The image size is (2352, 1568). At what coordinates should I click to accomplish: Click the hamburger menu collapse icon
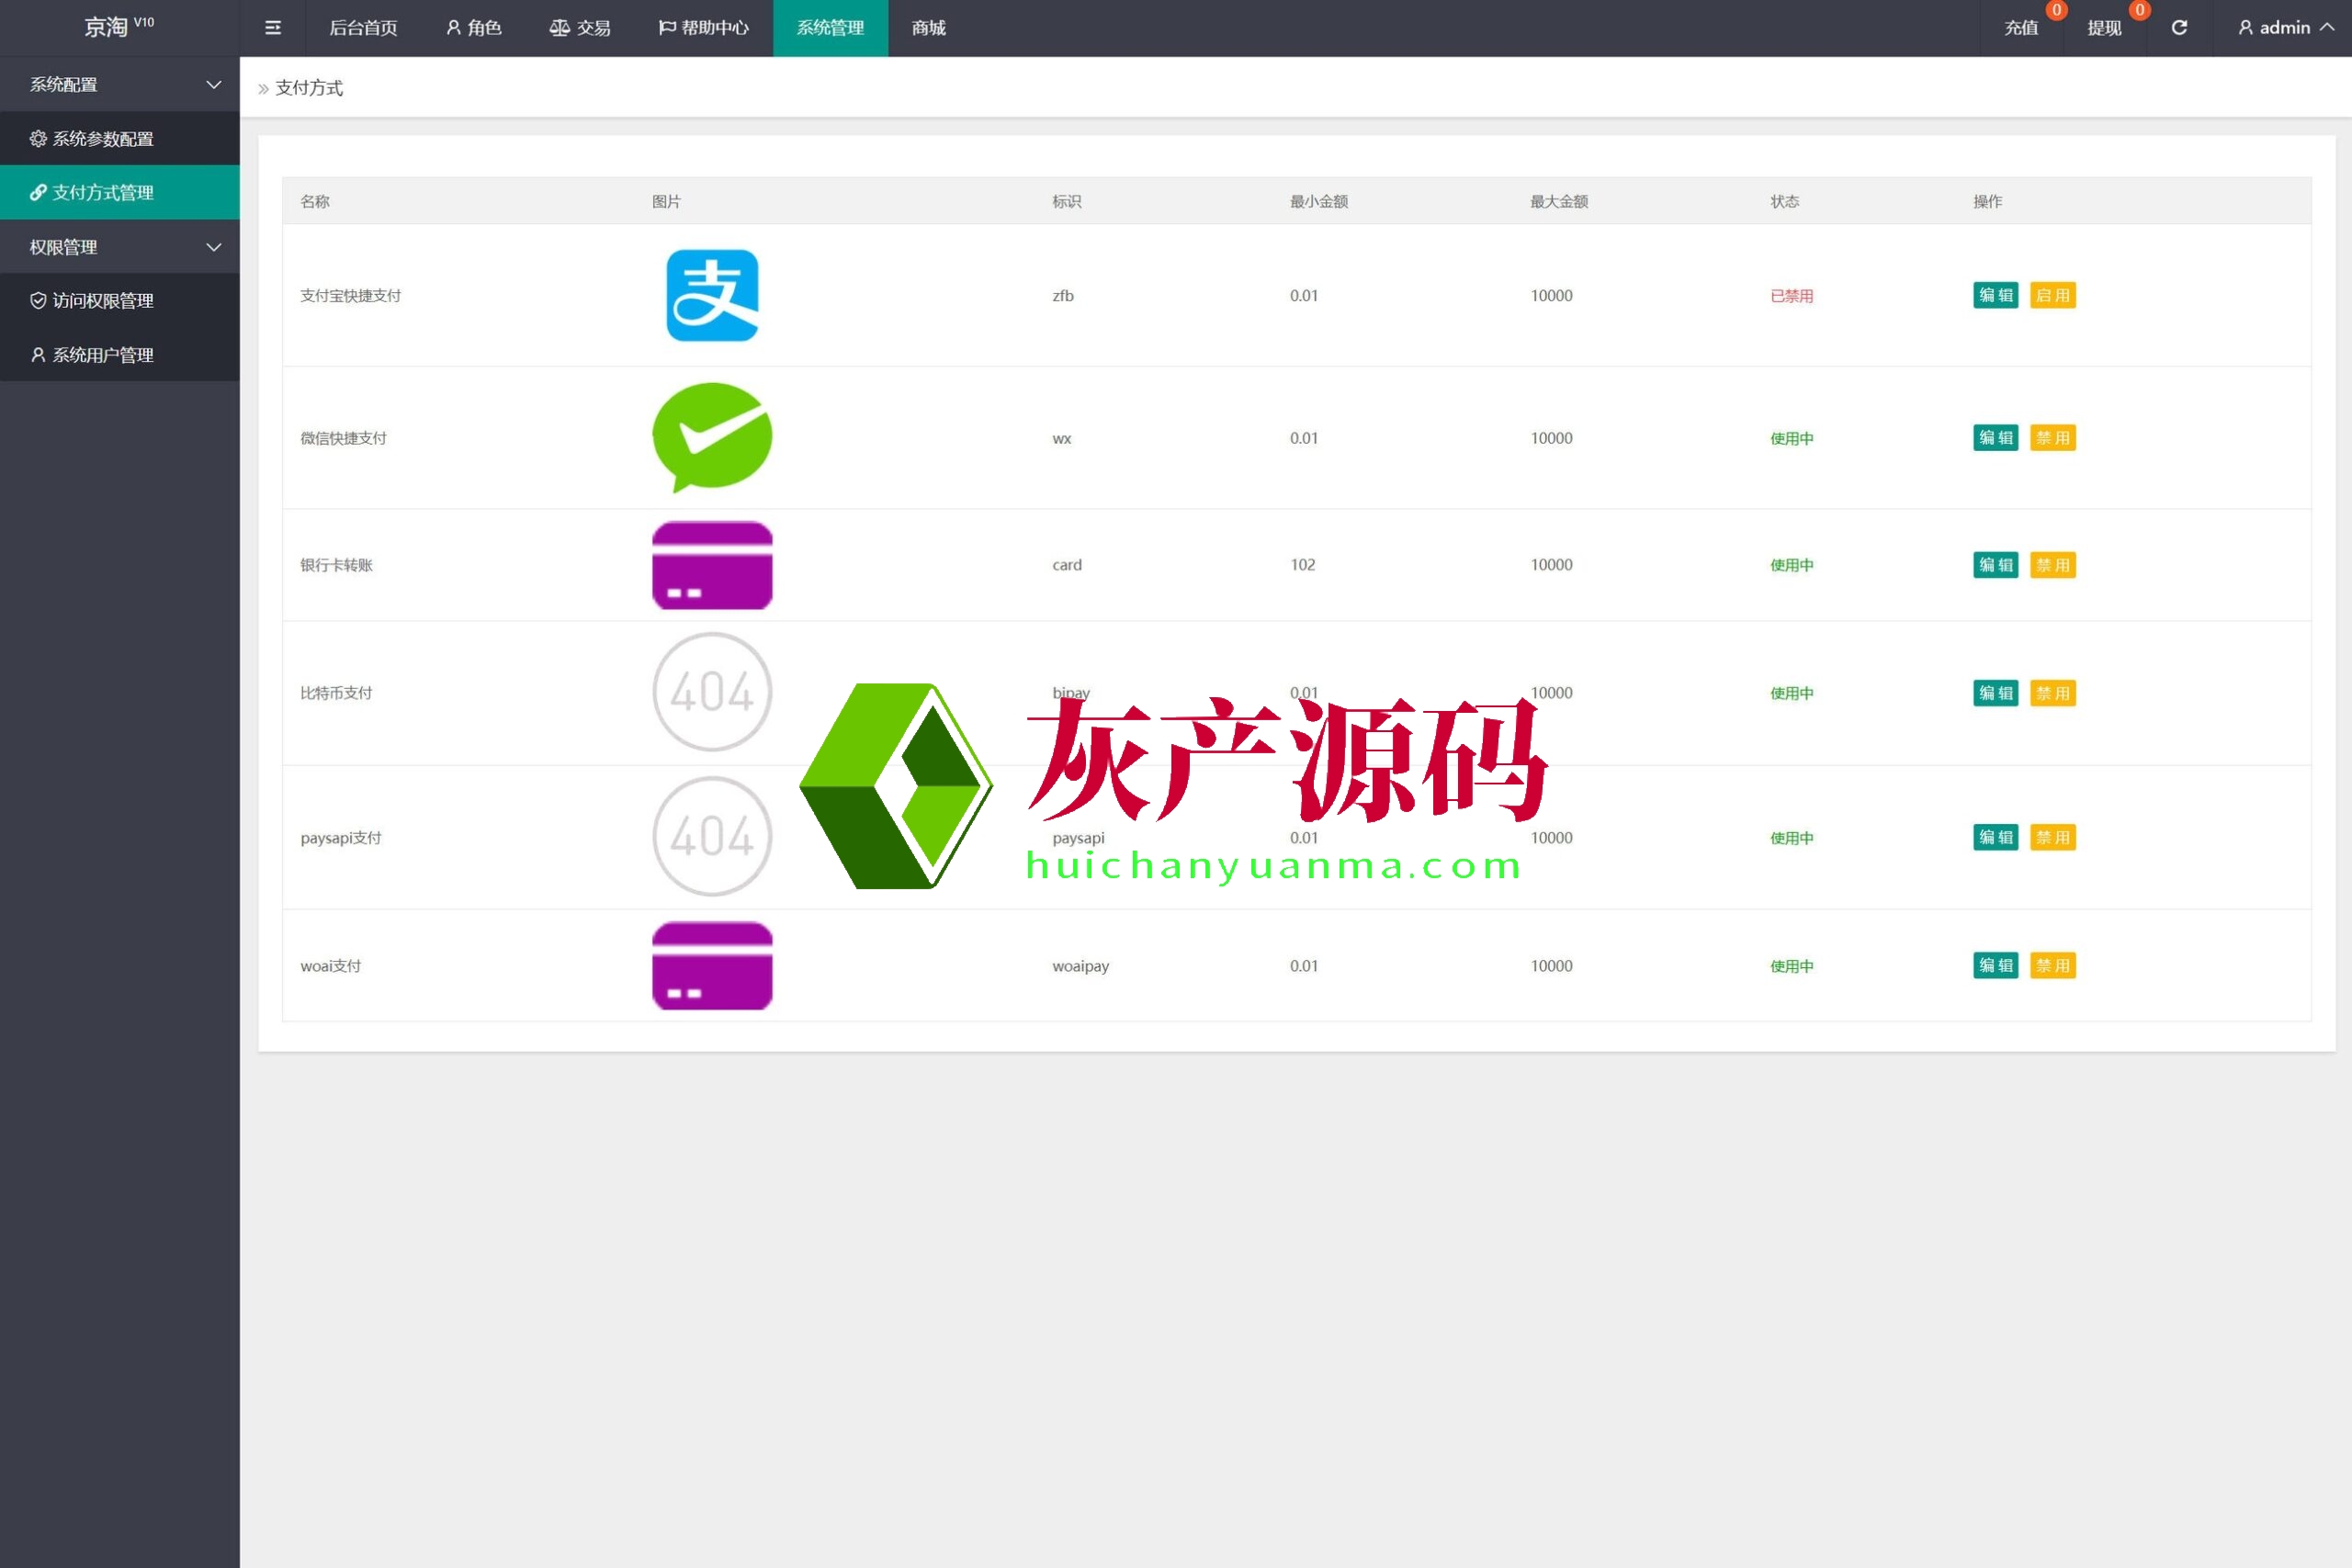[272, 28]
